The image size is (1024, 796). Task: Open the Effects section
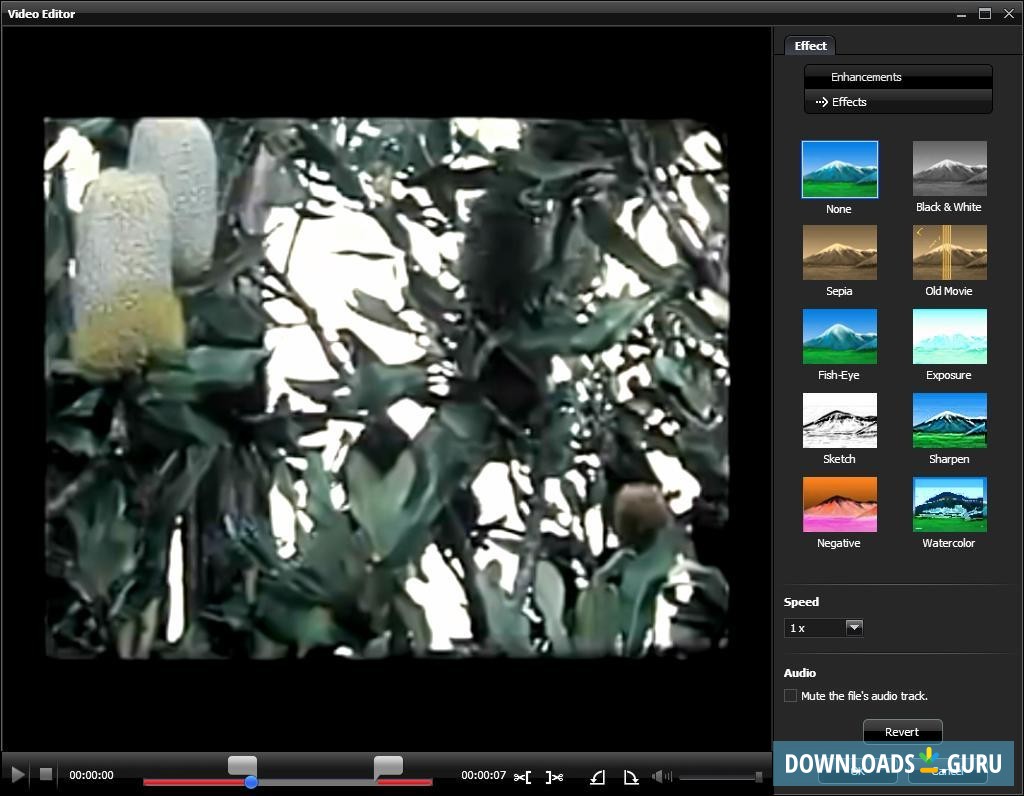898,102
